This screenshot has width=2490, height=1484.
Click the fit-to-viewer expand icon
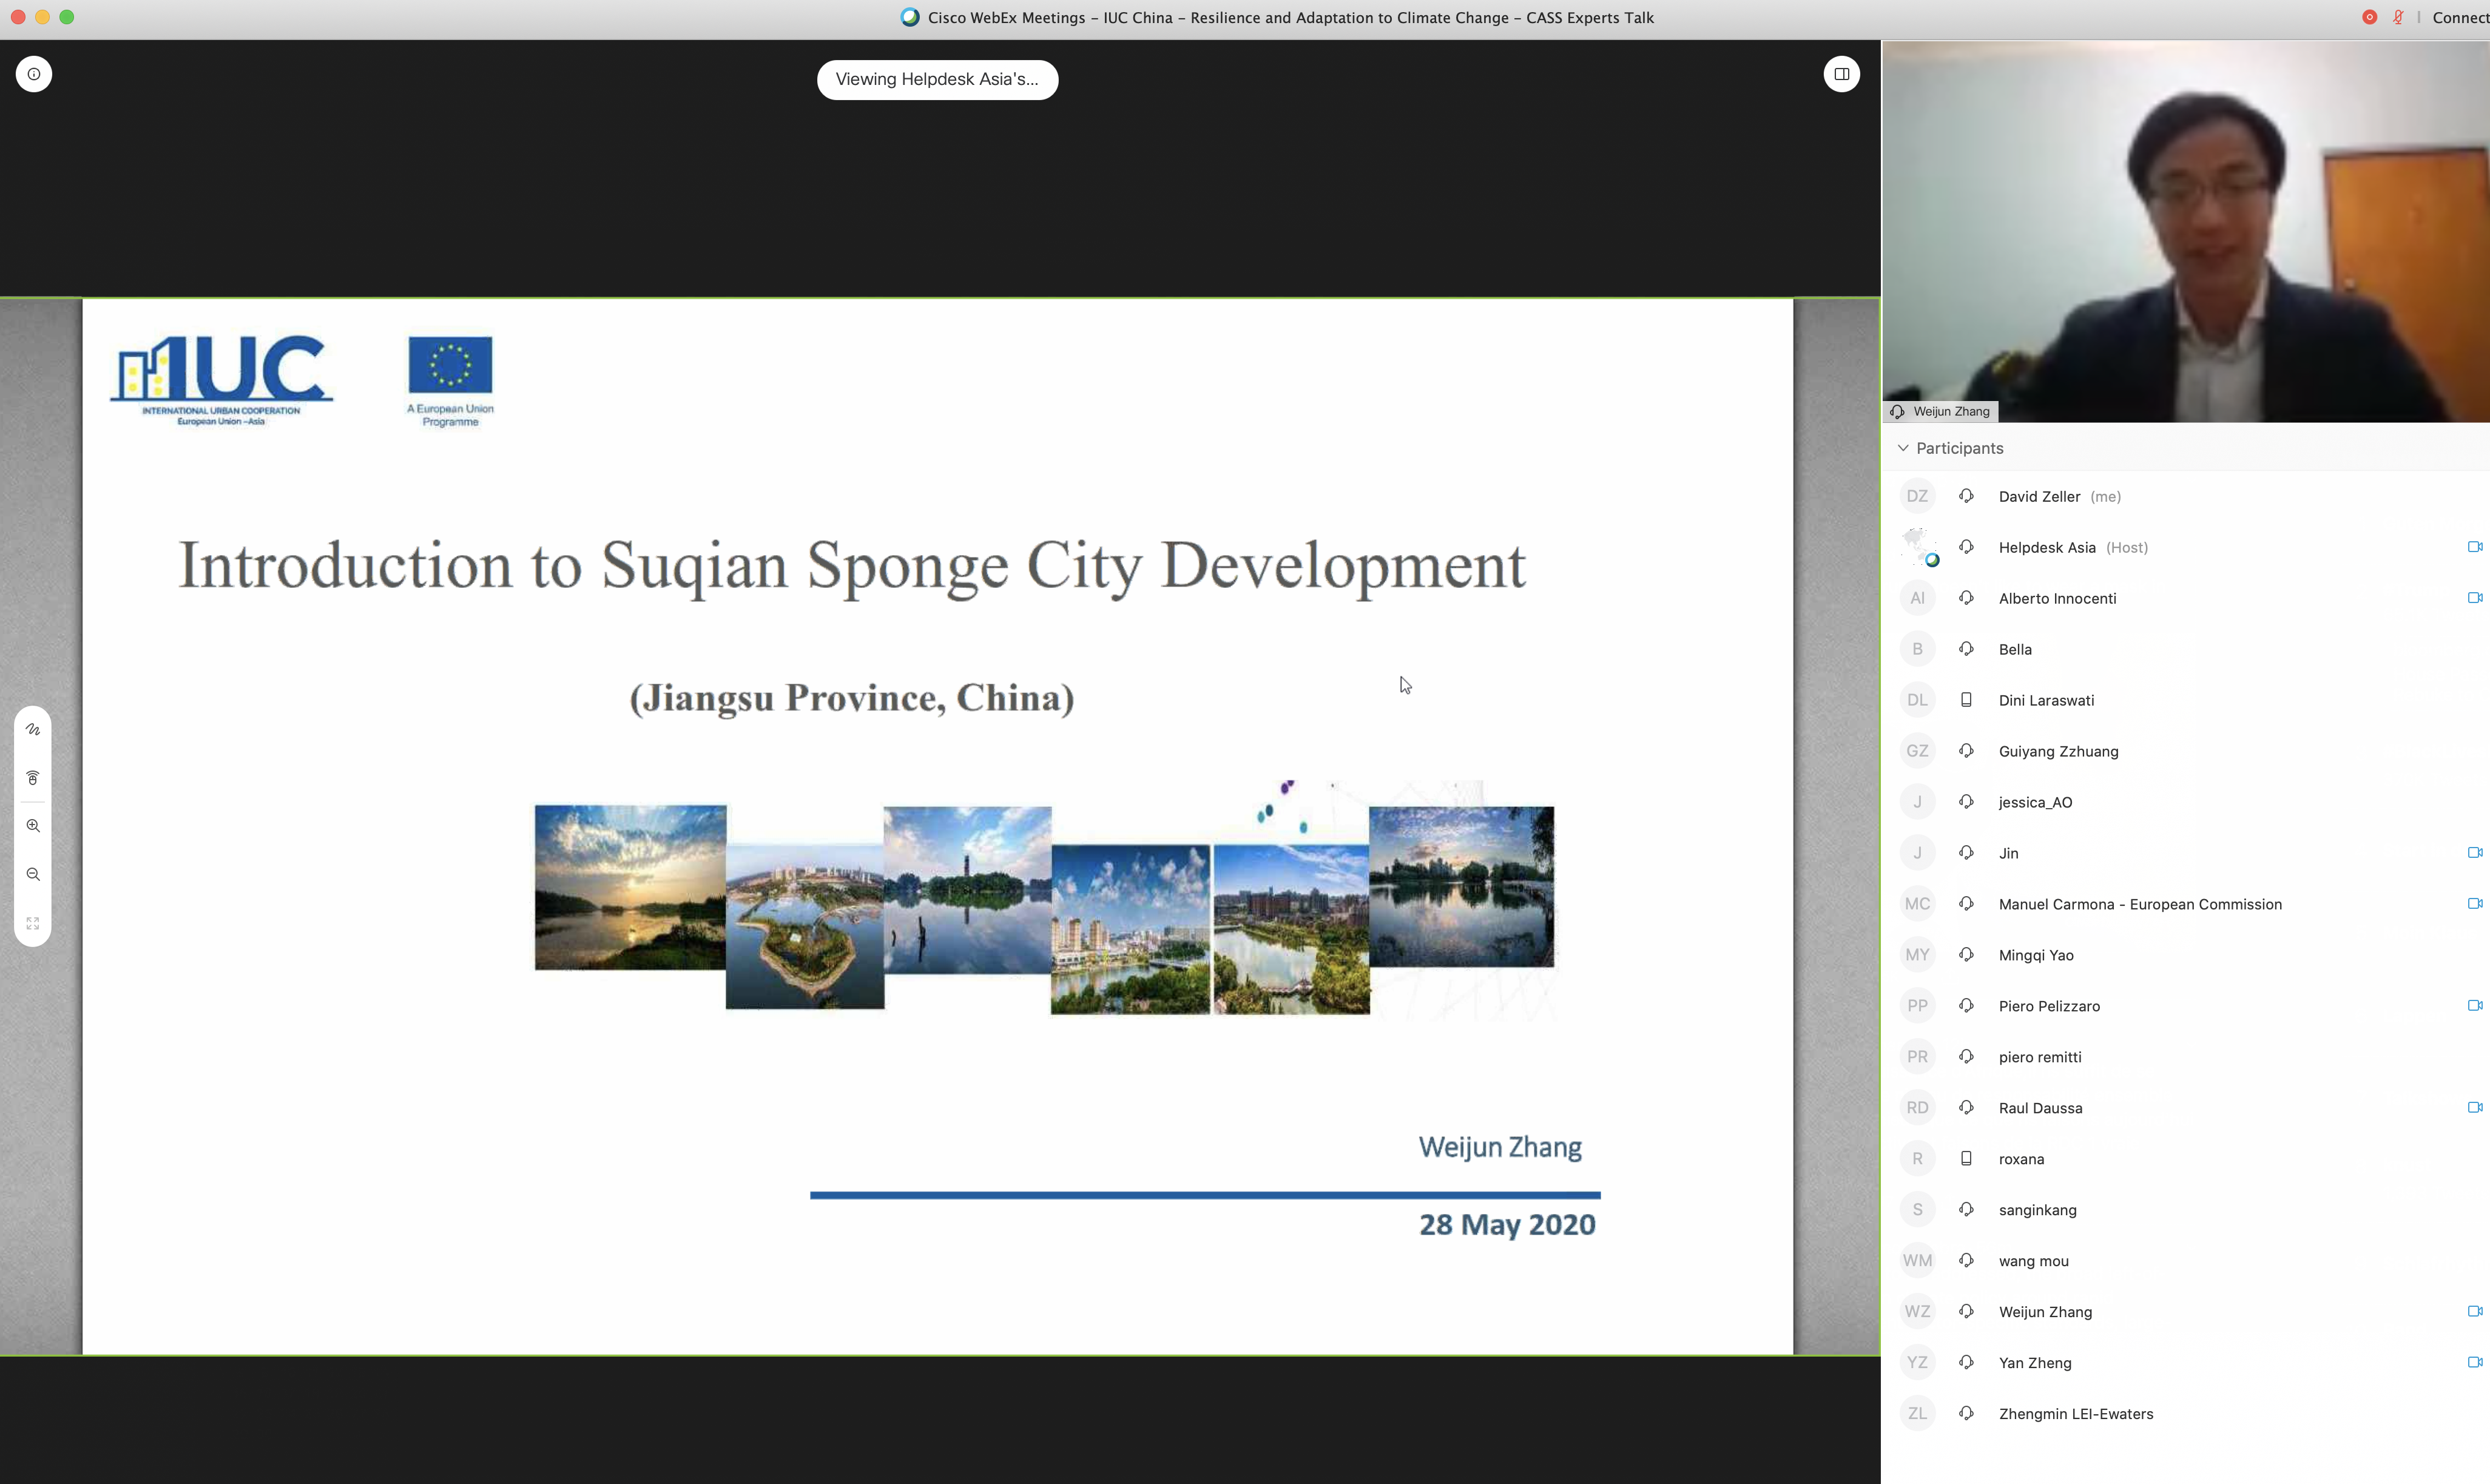[x=33, y=923]
